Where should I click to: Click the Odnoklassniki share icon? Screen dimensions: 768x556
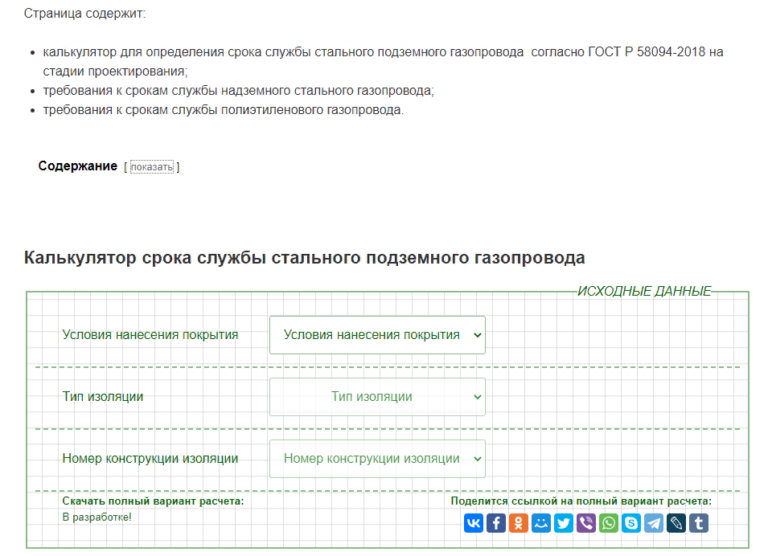coord(519,523)
